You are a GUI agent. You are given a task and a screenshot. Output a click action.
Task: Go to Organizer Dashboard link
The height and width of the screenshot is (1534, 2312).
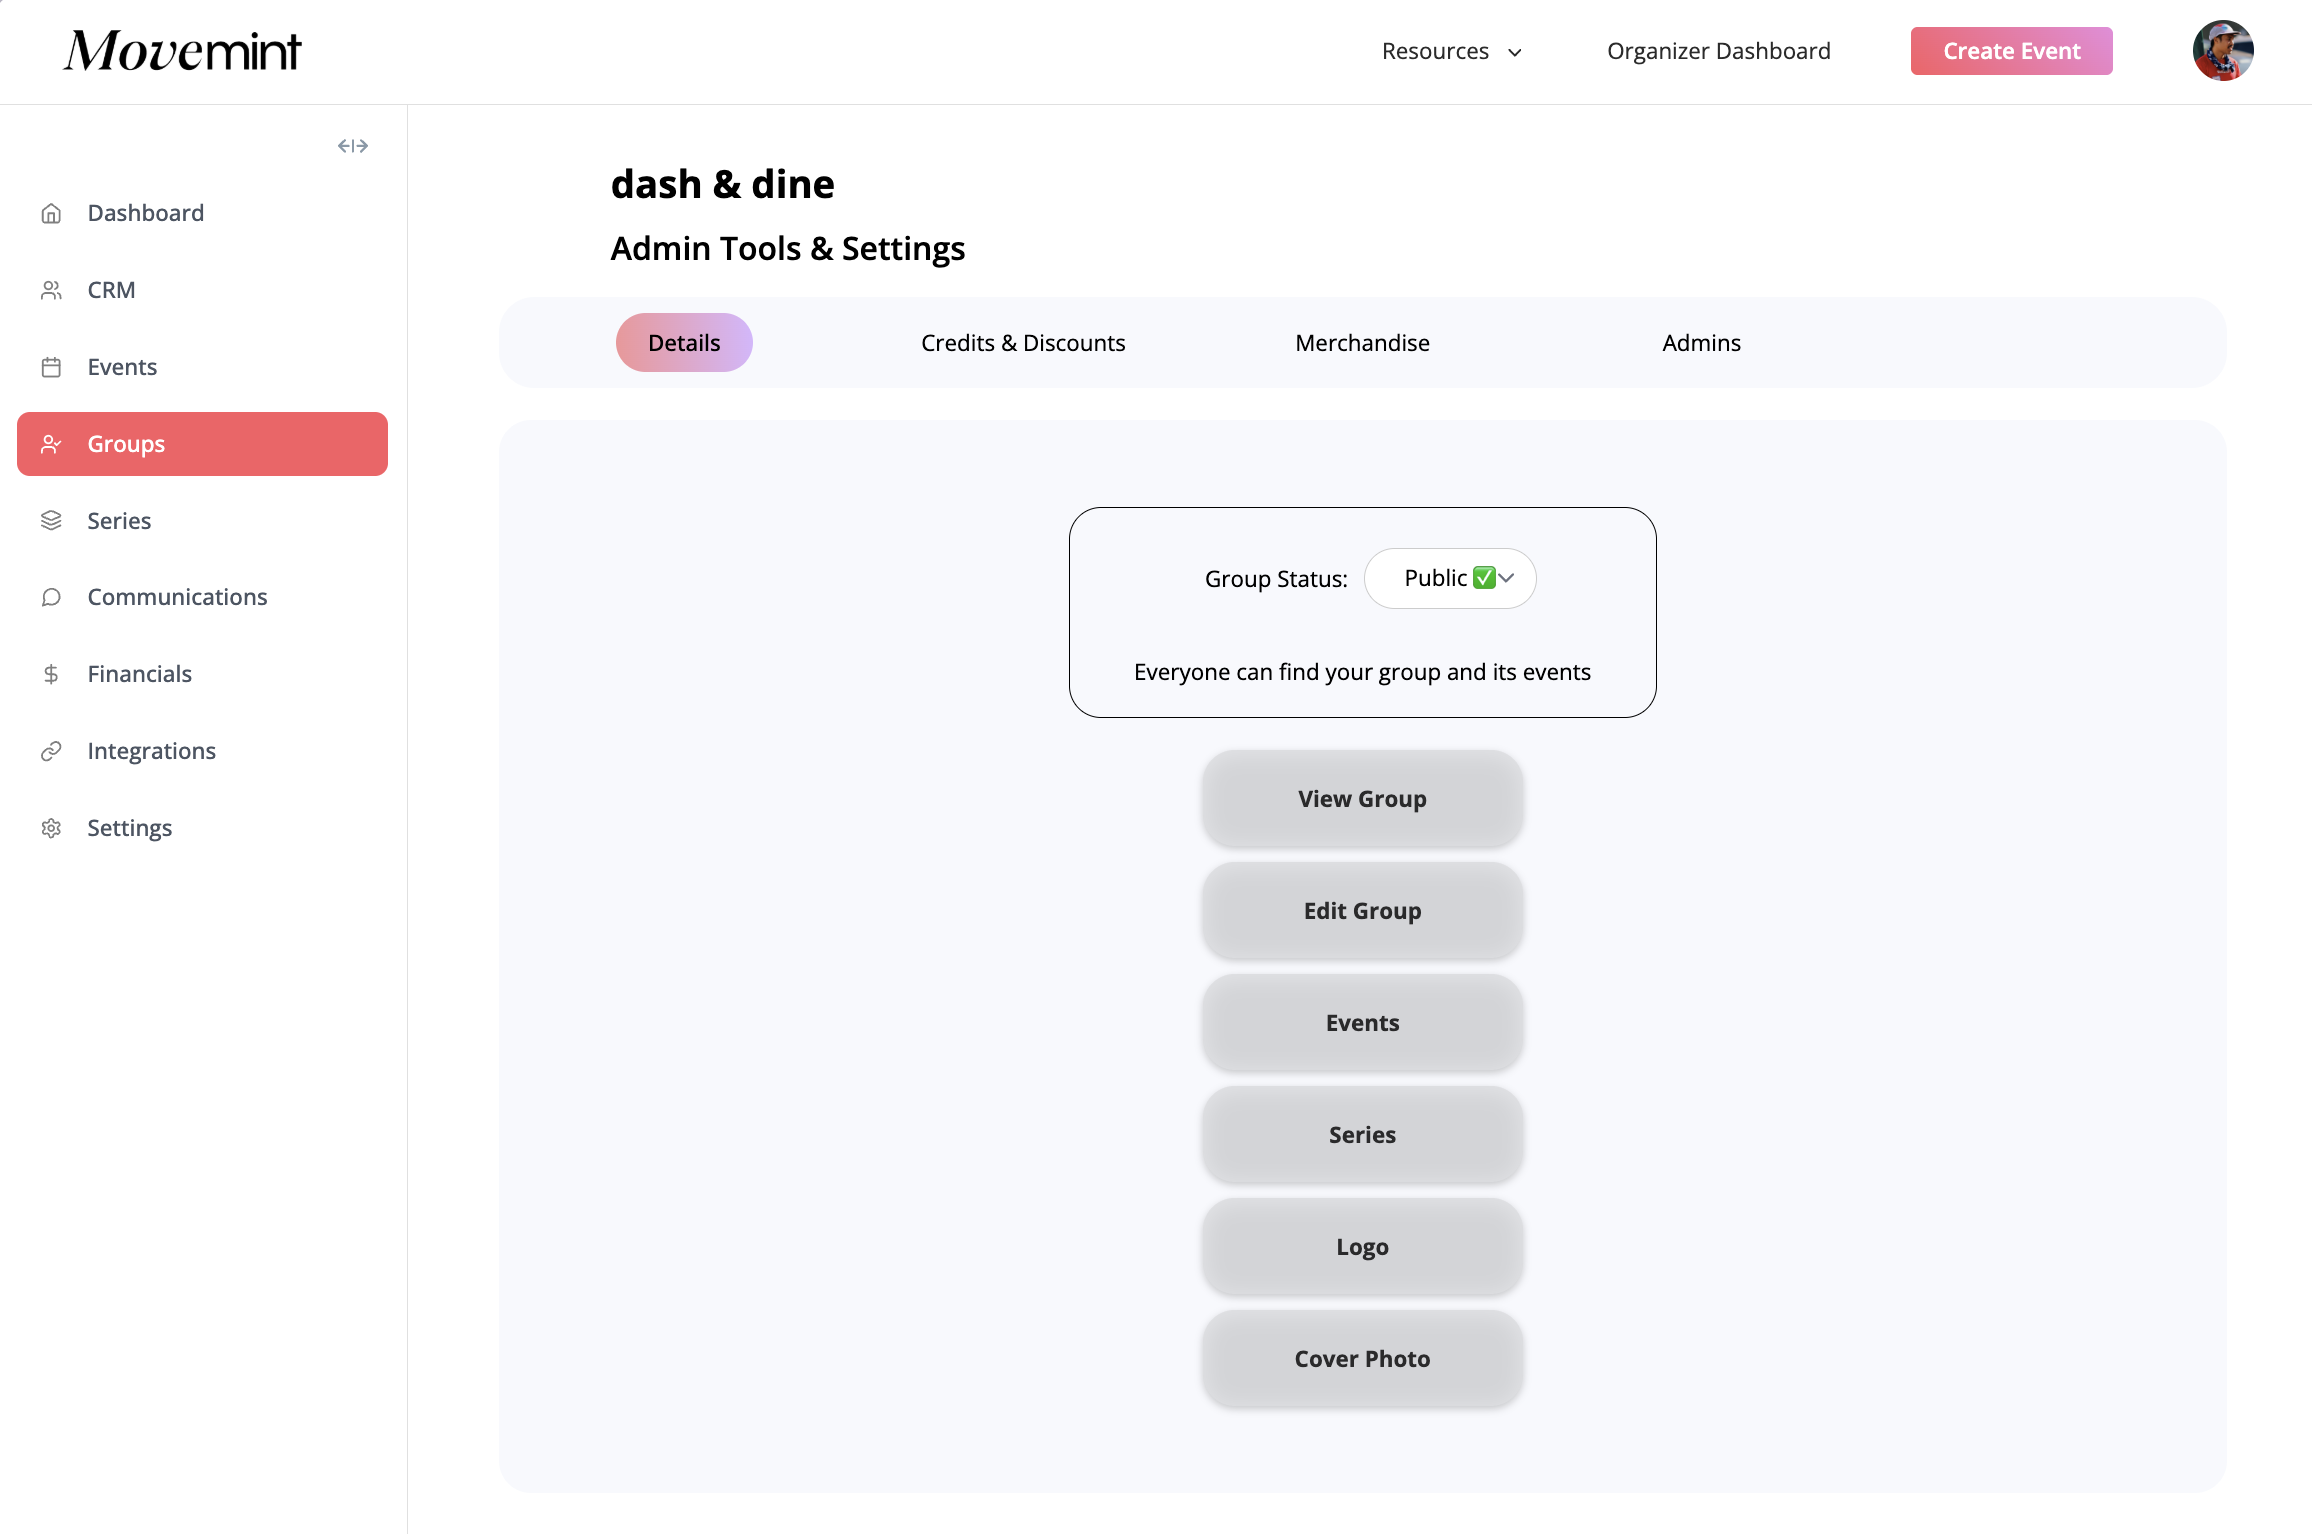[x=1718, y=51]
